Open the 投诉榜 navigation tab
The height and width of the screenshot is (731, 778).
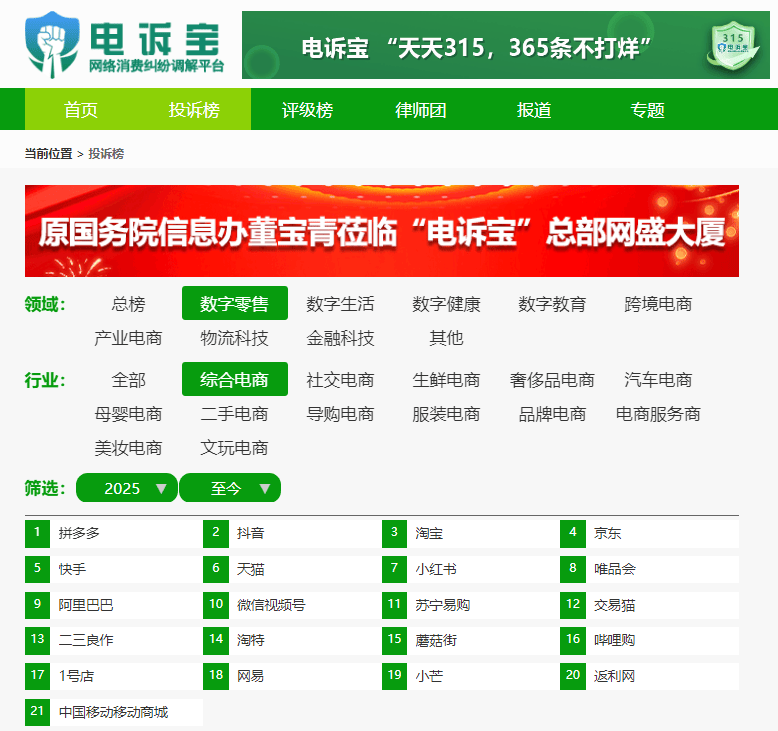[194, 109]
